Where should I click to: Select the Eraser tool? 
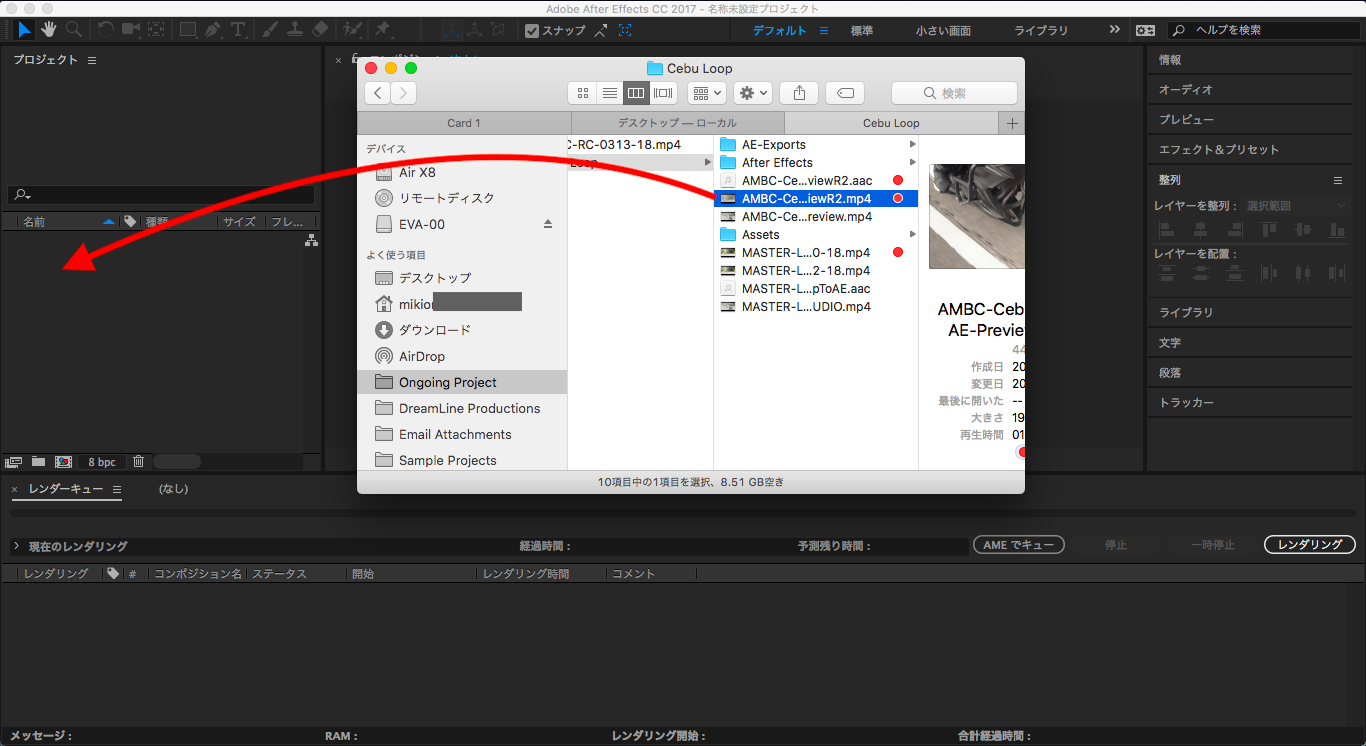pos(320,30)
